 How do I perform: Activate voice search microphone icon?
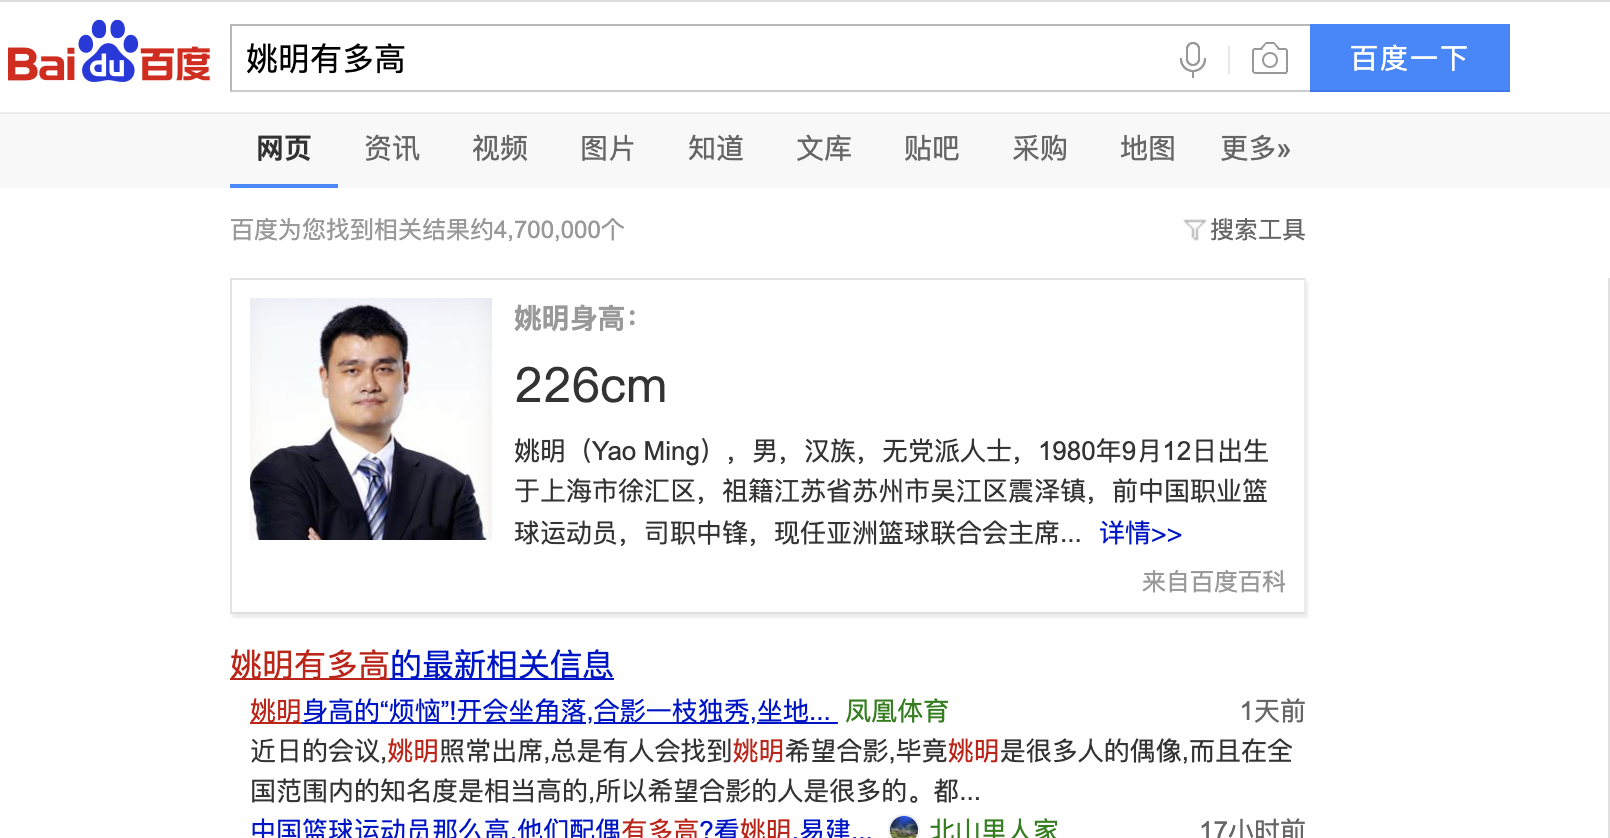tap(1192, 59)
